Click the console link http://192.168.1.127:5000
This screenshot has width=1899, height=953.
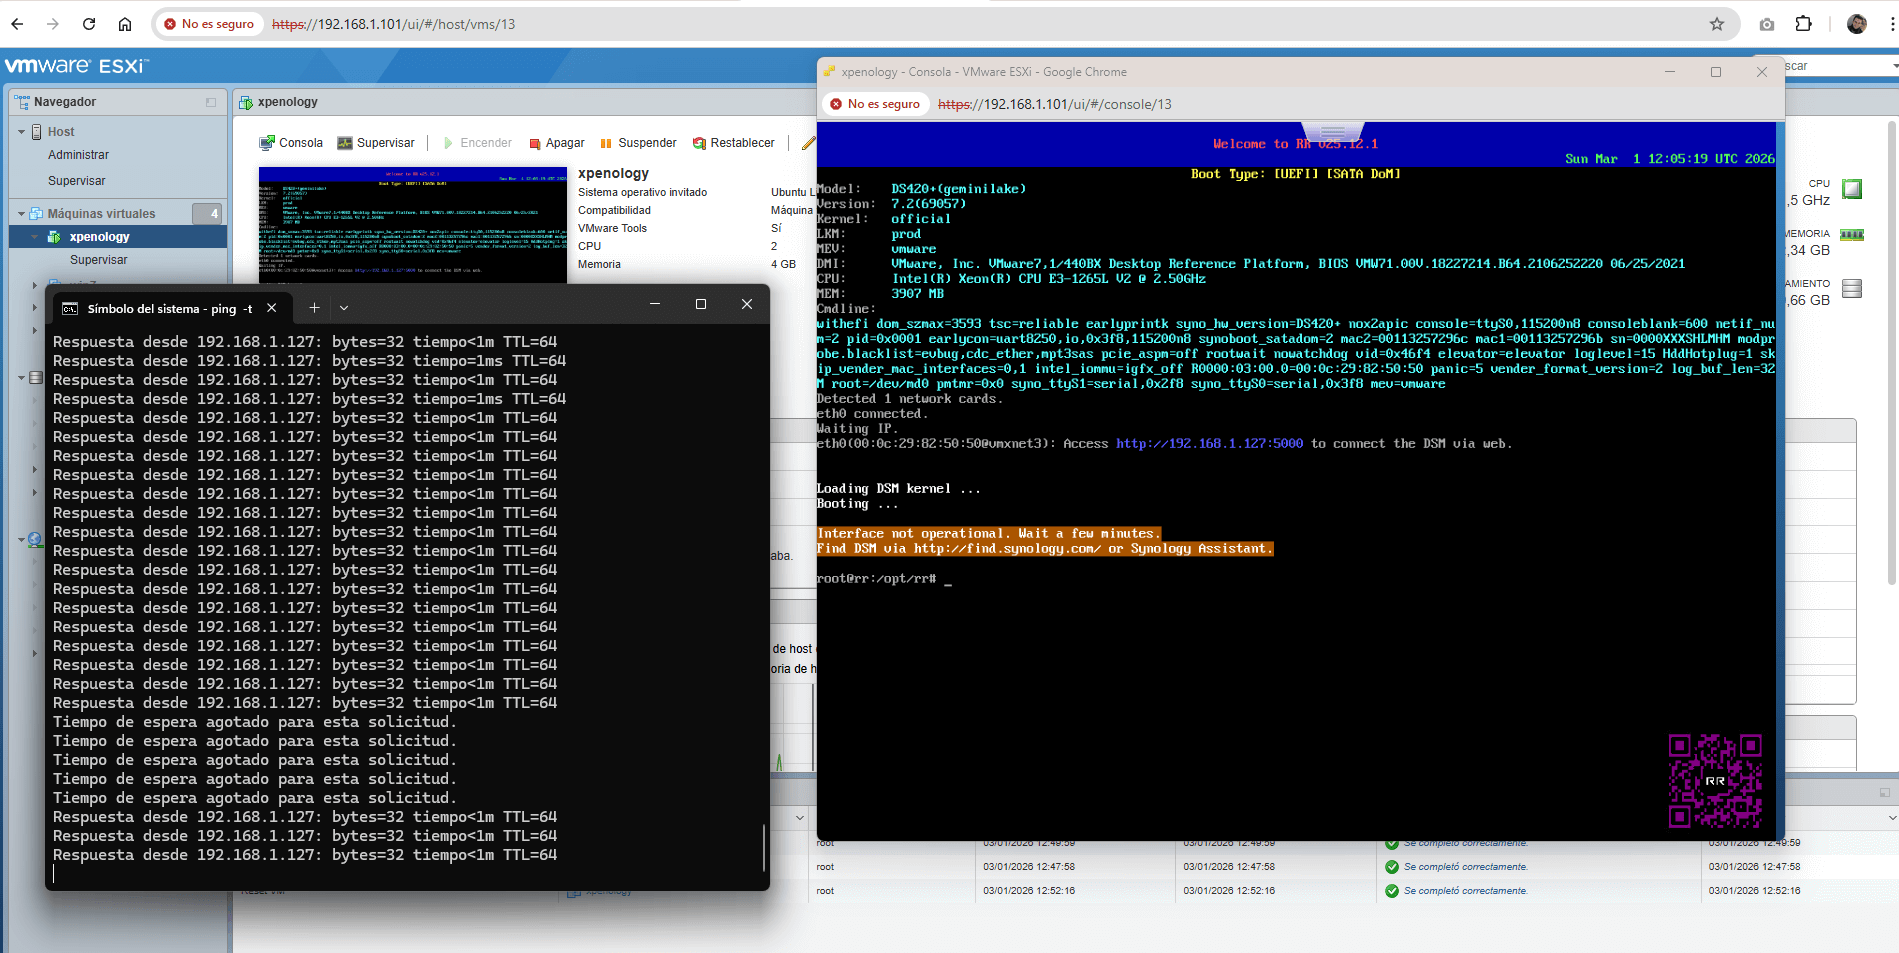point(1209,444)
